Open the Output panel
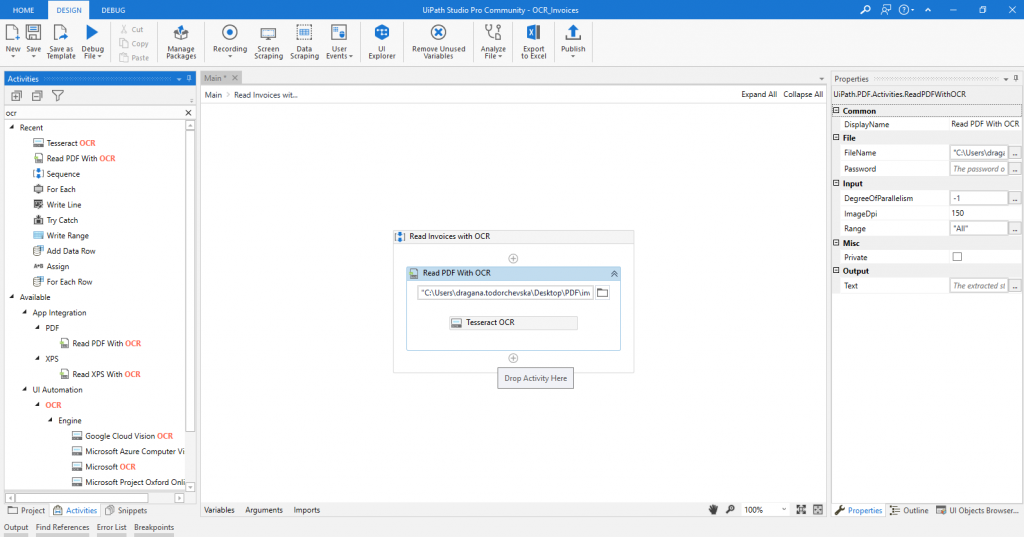 [16, 527]
